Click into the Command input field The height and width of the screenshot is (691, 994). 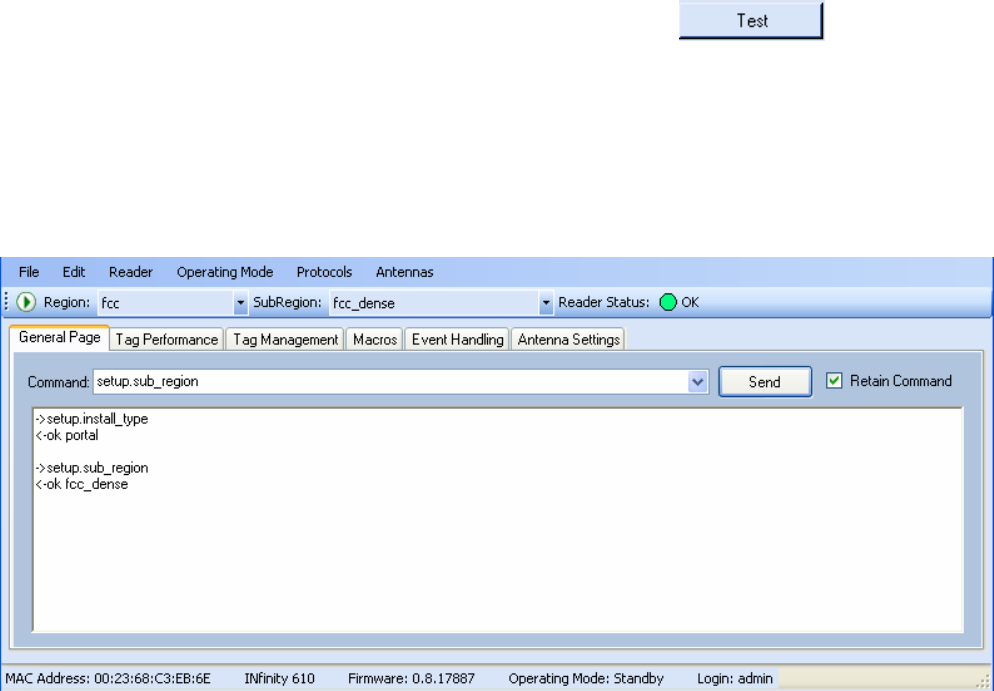tap(390, 382)
